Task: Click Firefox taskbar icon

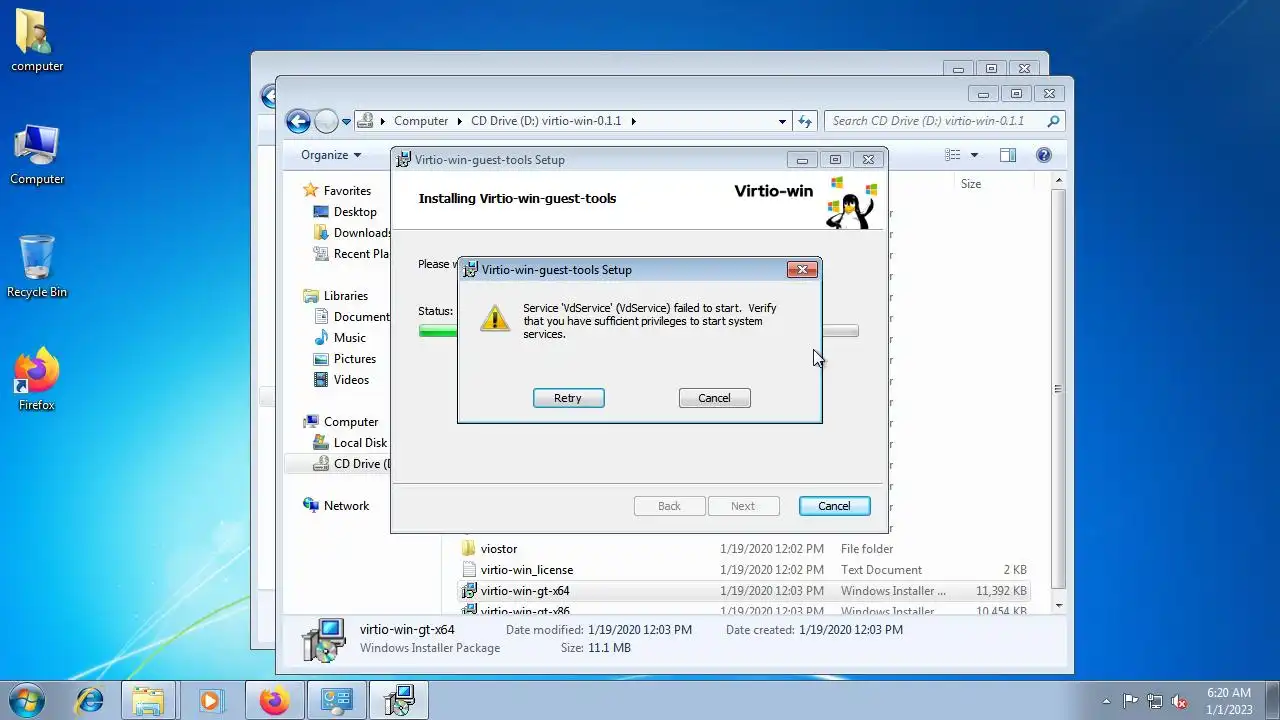Action: 273,701
